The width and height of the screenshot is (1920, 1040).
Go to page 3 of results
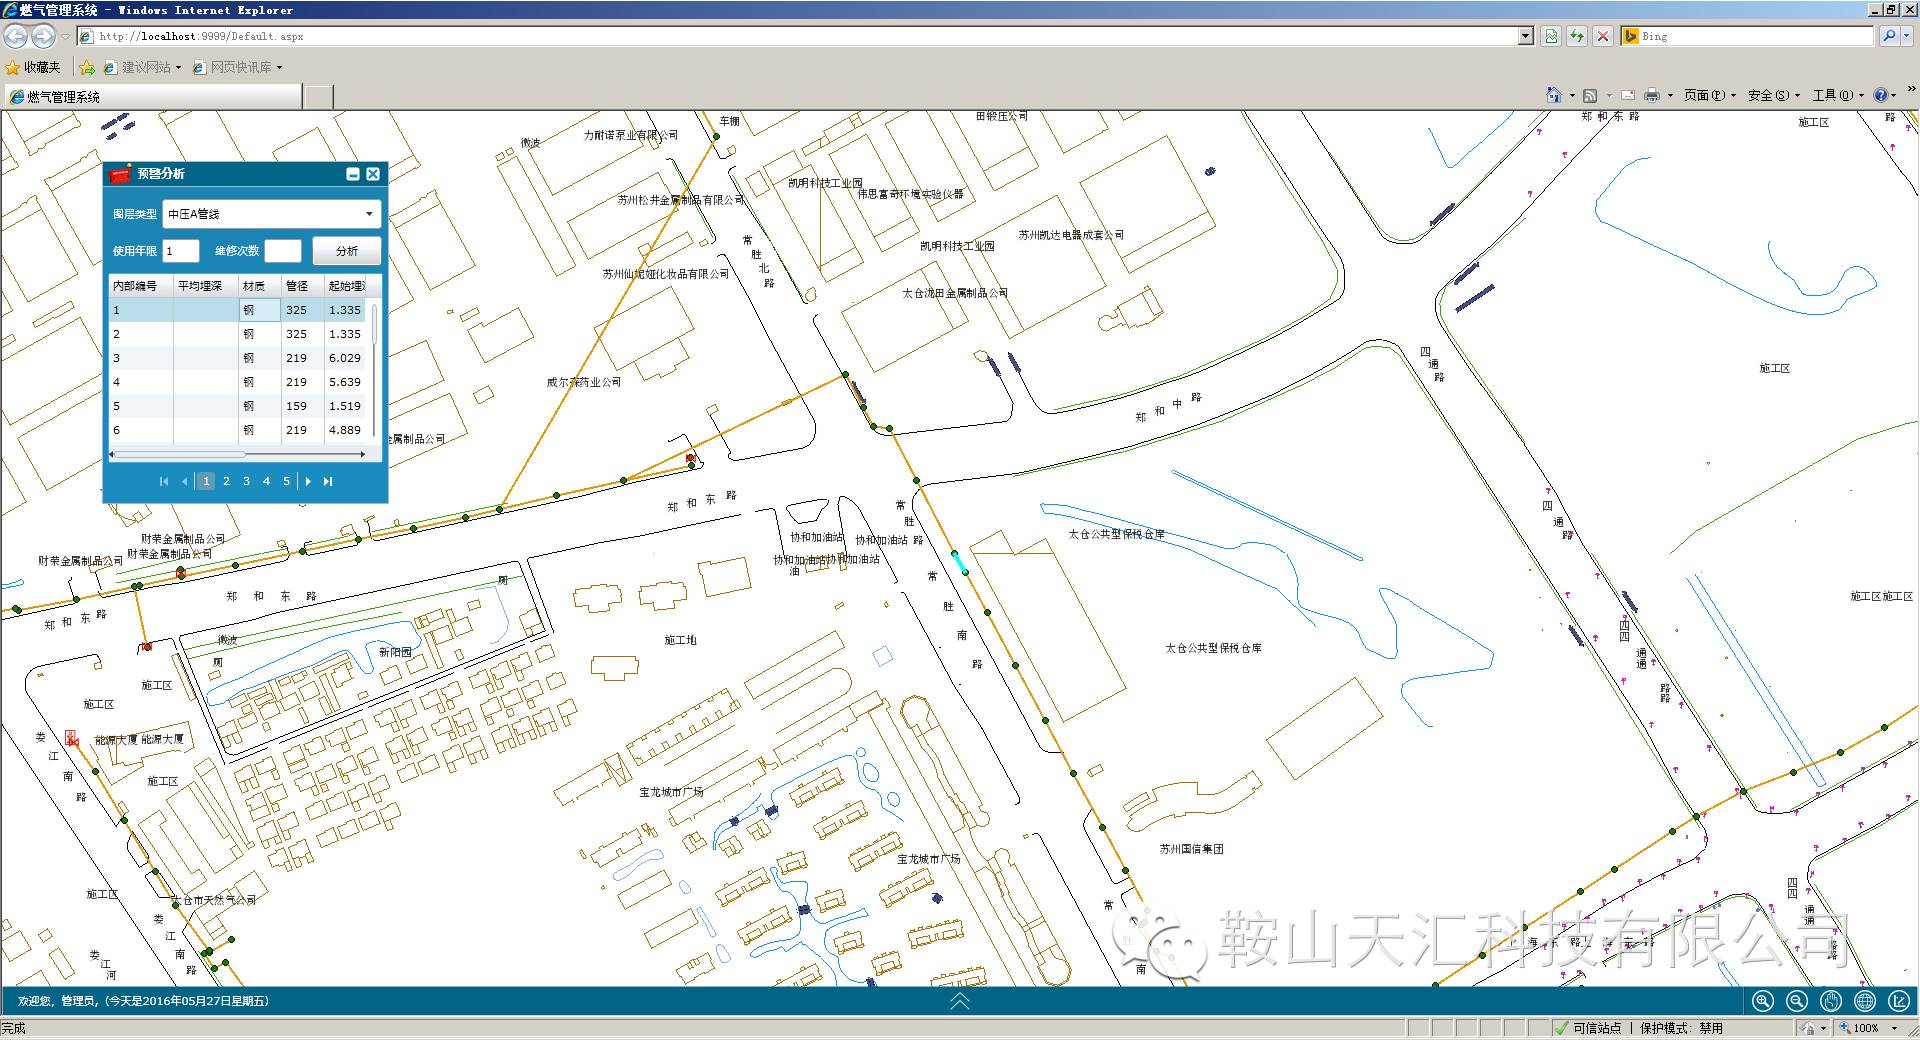coord(246,481)
